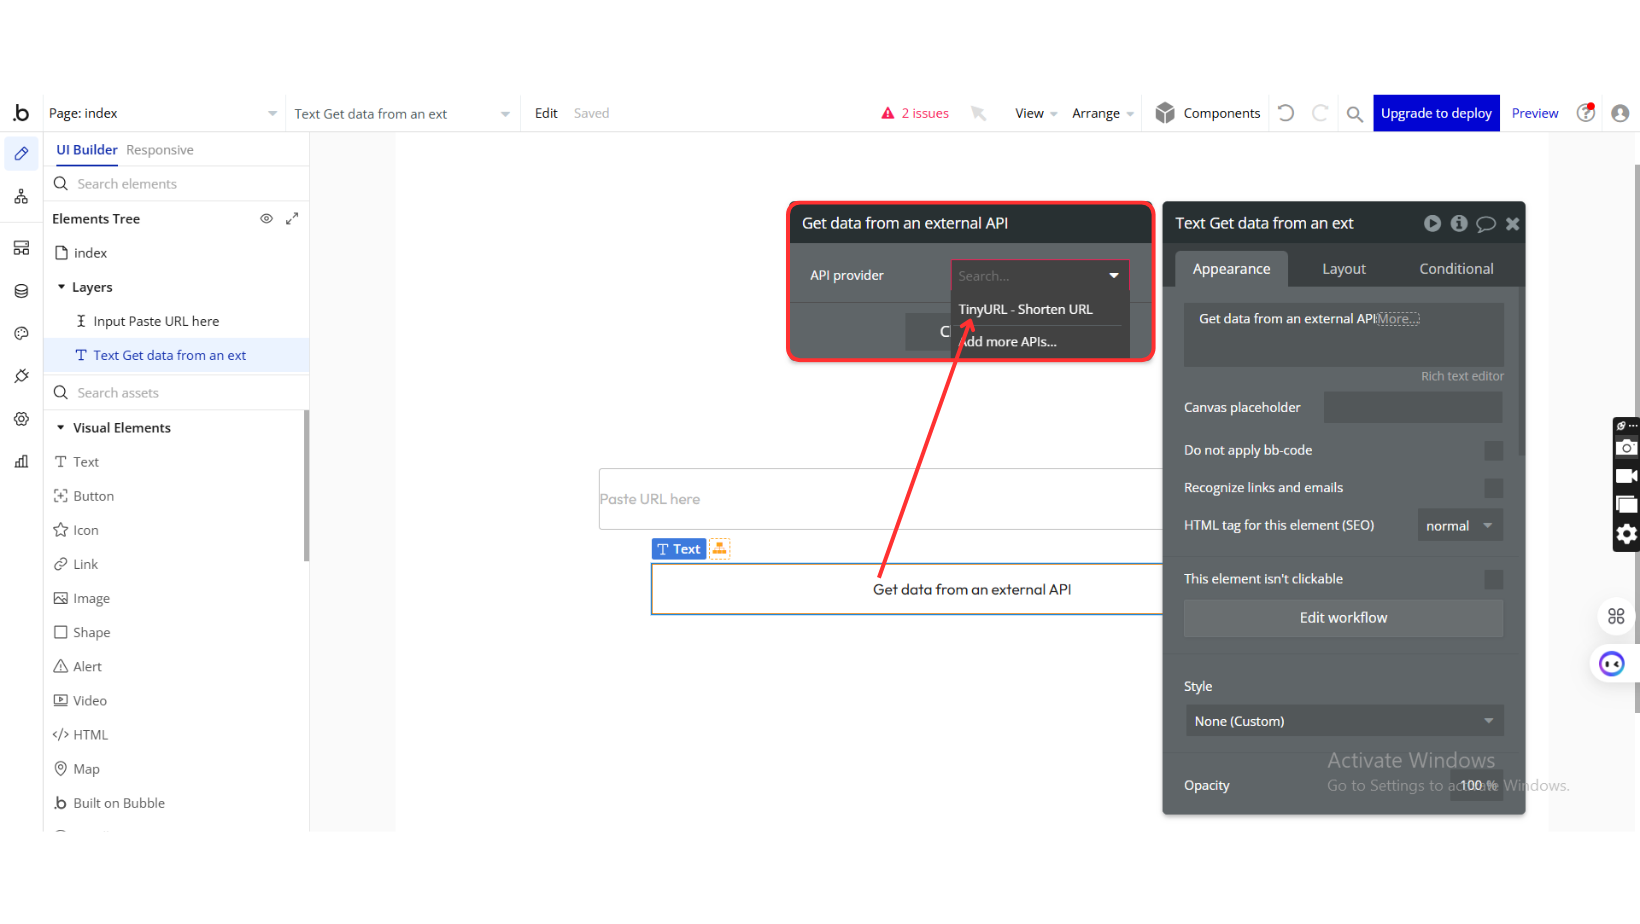Click Upgrade to deploy button

point(1436,113)
